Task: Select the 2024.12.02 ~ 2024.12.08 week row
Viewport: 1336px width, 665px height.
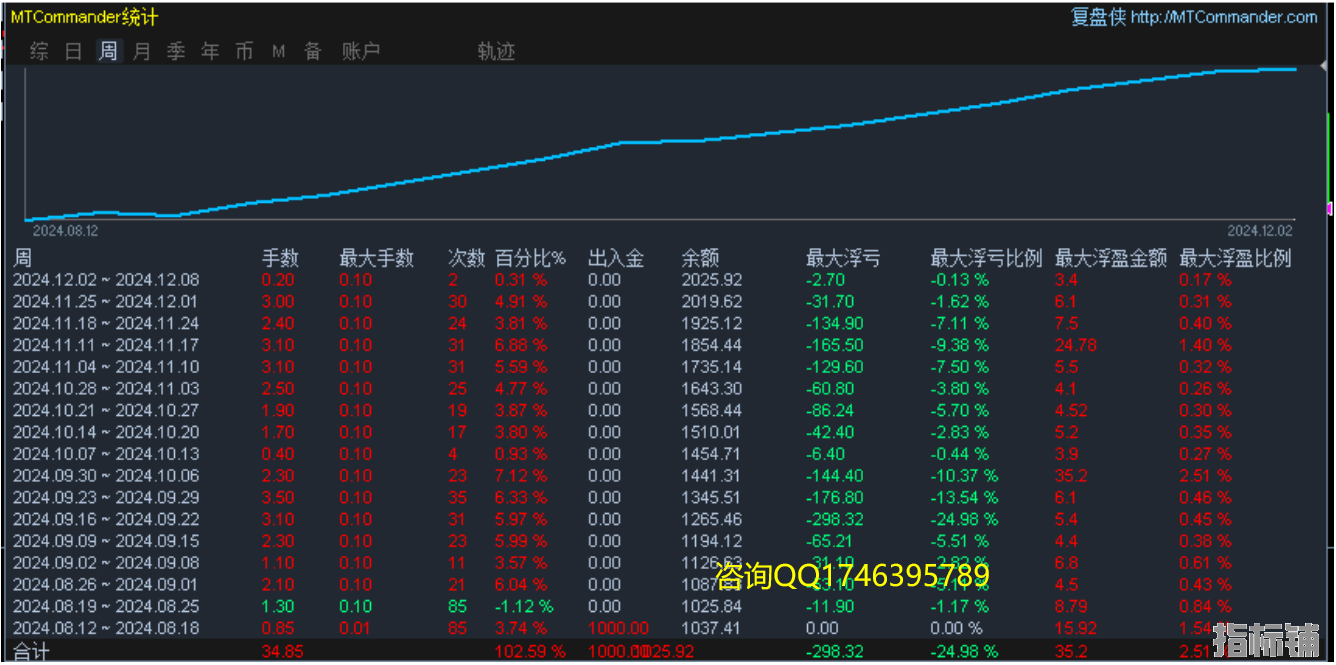Action: tap(106, 280)
